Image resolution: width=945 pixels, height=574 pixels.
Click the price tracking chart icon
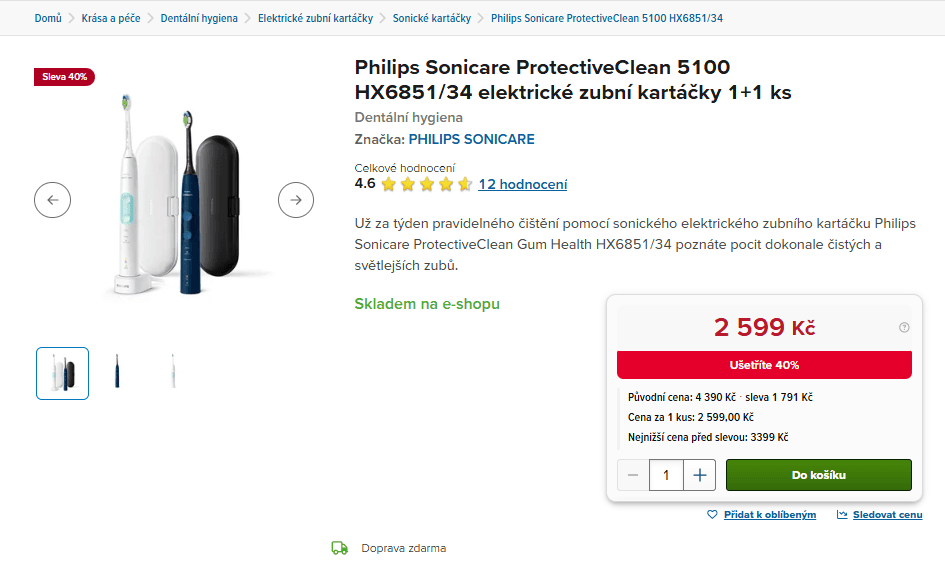[x=842, y=515]
